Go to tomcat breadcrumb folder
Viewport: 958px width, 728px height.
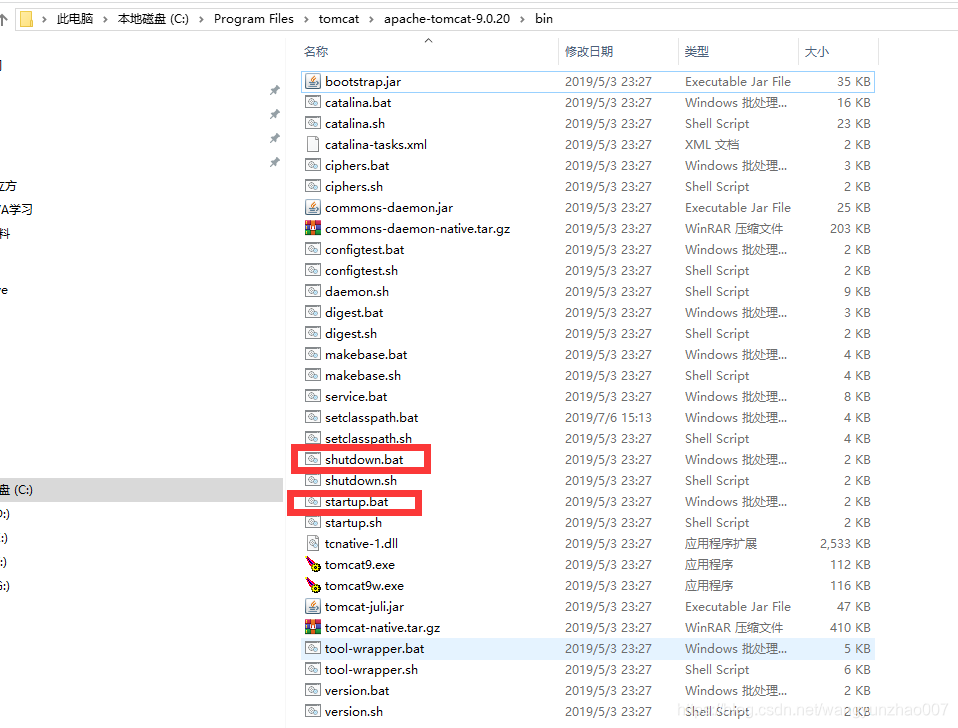coord(339,19)
